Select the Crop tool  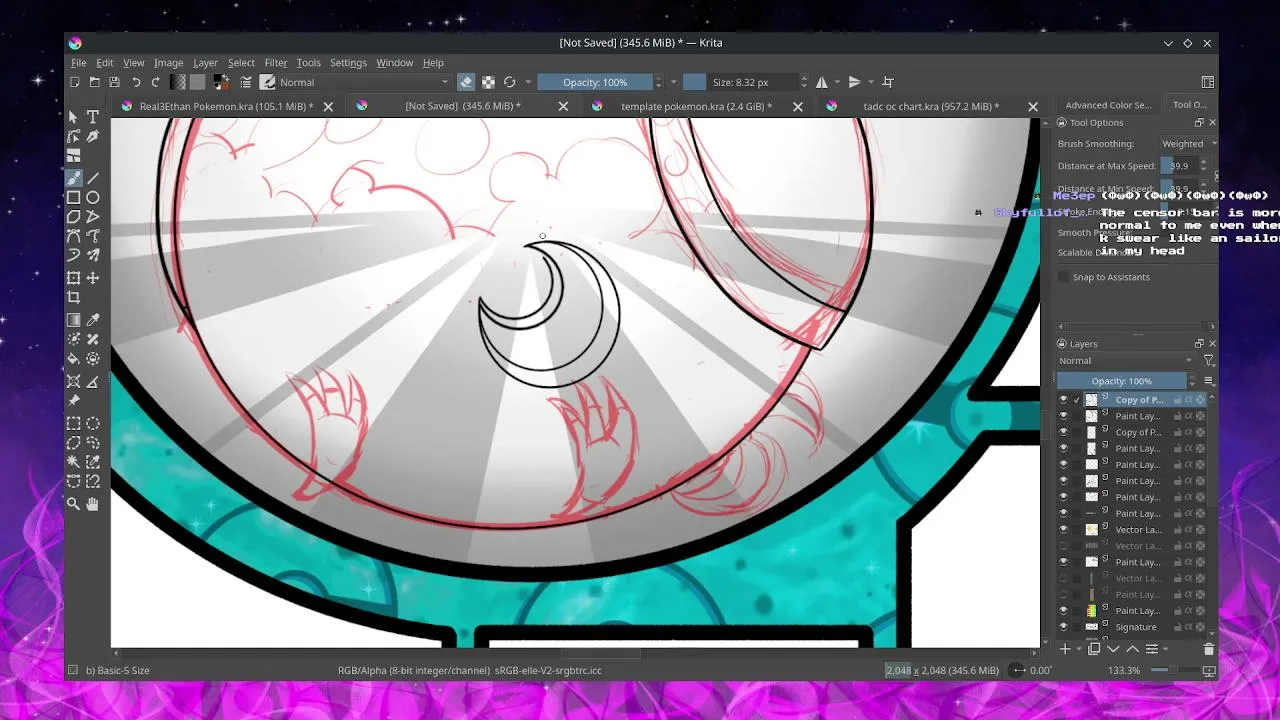73,297
